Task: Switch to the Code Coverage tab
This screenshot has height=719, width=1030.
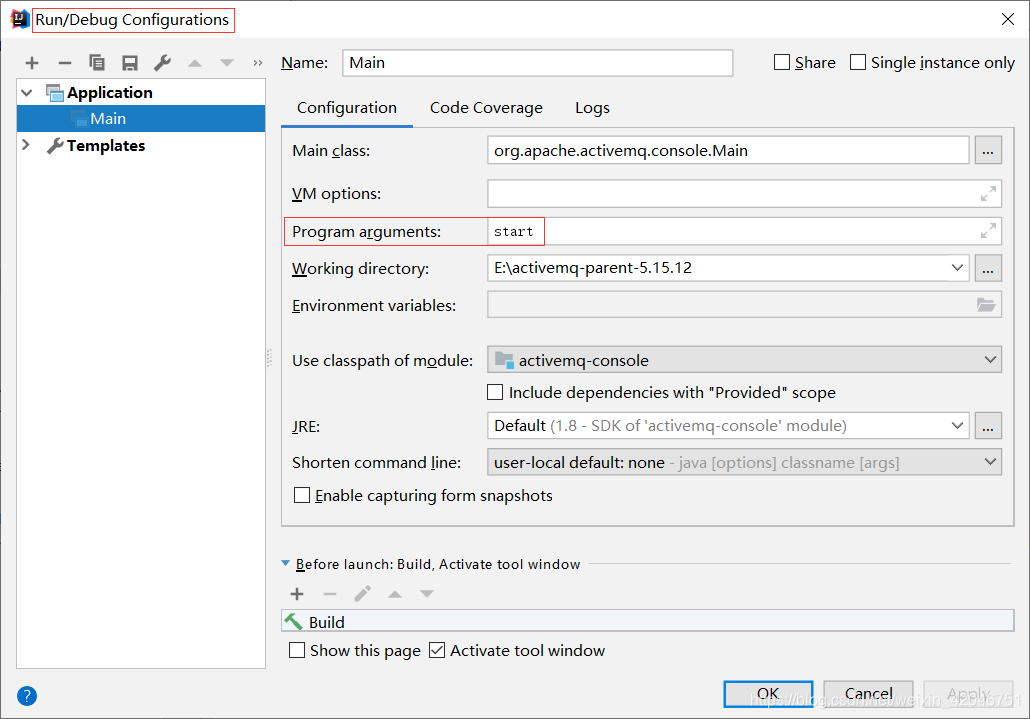Action: coord(486,107)
